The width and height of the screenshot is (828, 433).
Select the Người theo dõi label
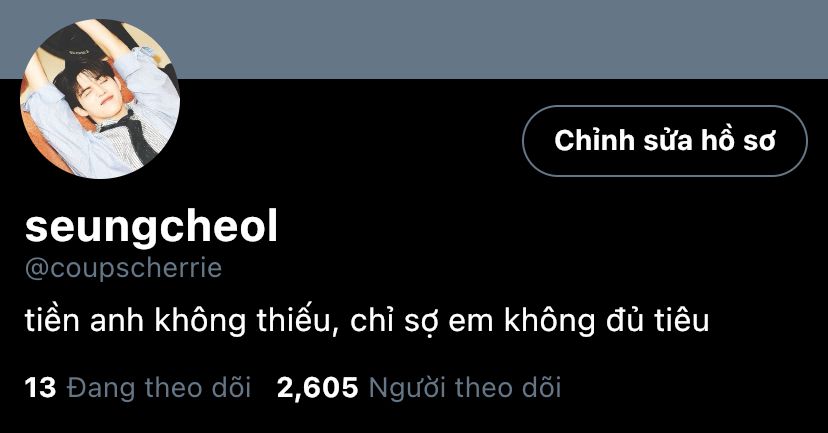click(465, 388)
